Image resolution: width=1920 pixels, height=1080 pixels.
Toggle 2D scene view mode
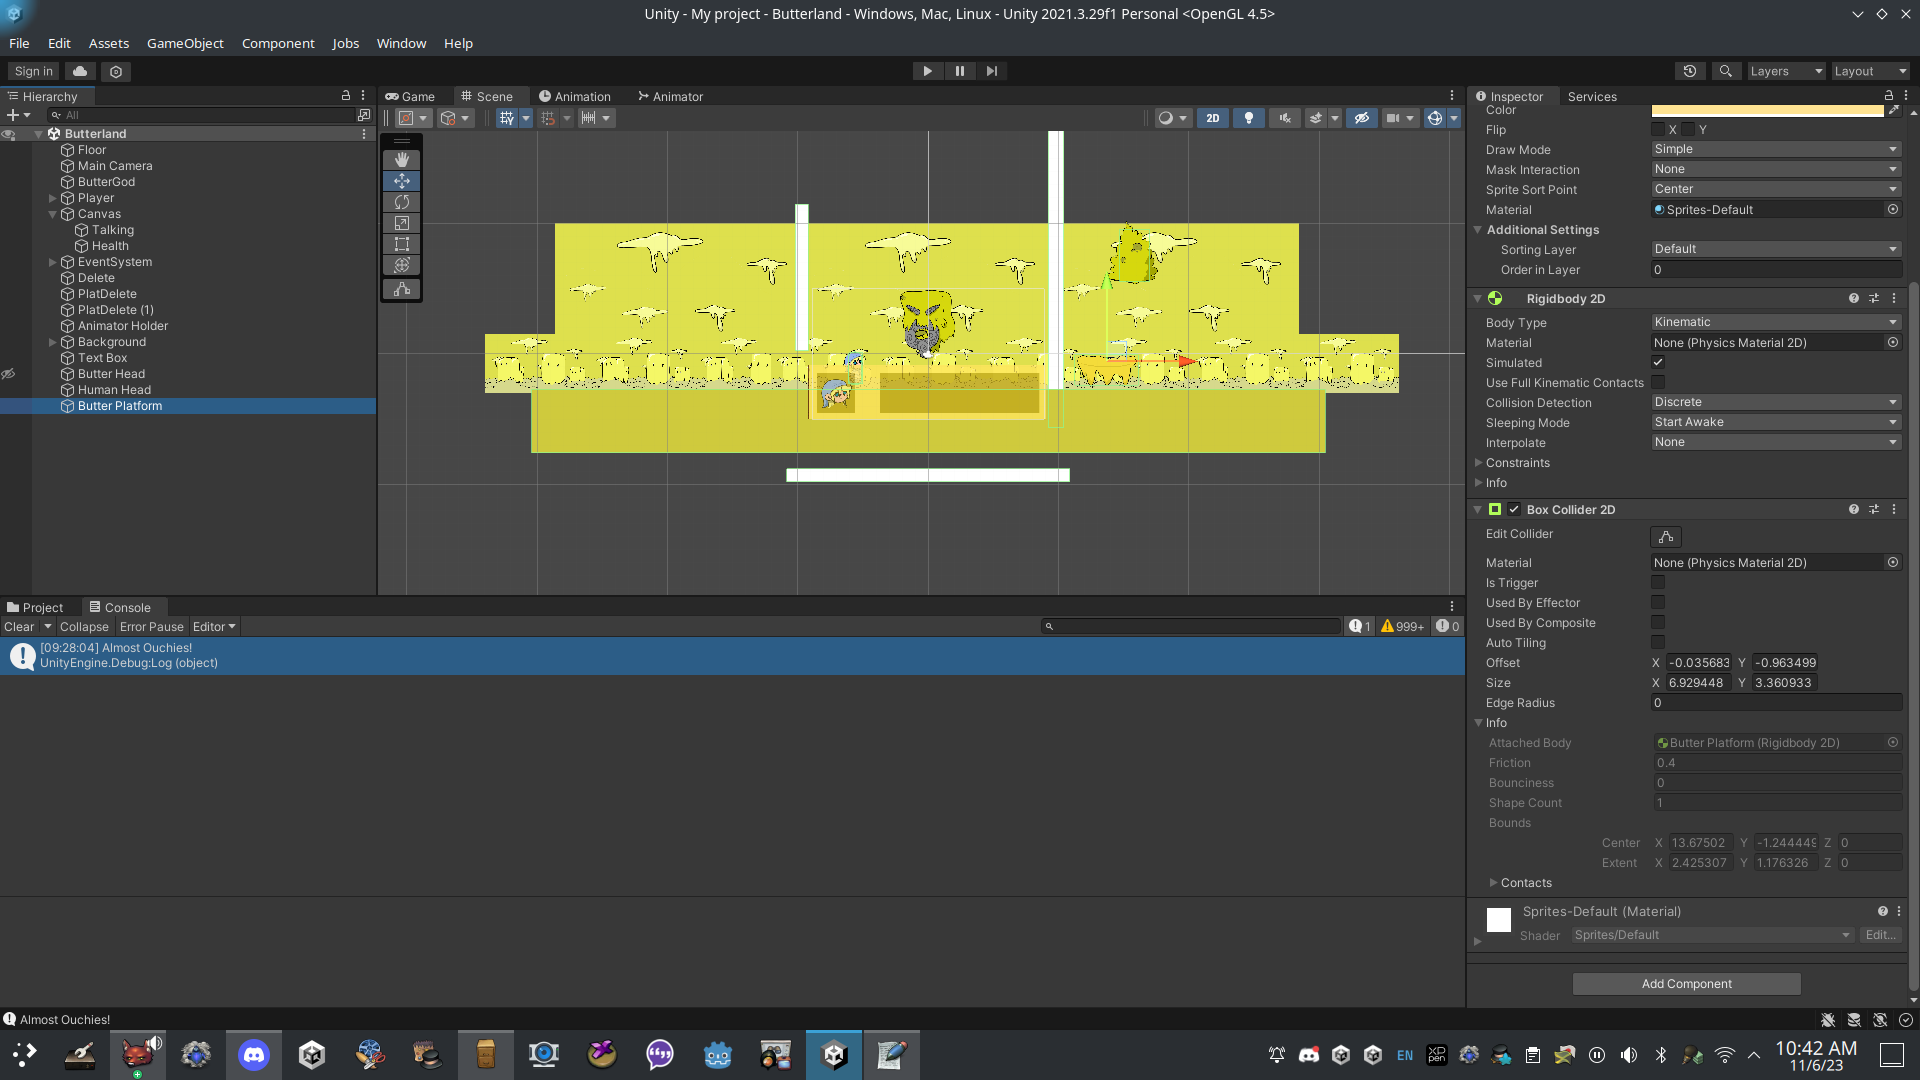[1212, 118]
